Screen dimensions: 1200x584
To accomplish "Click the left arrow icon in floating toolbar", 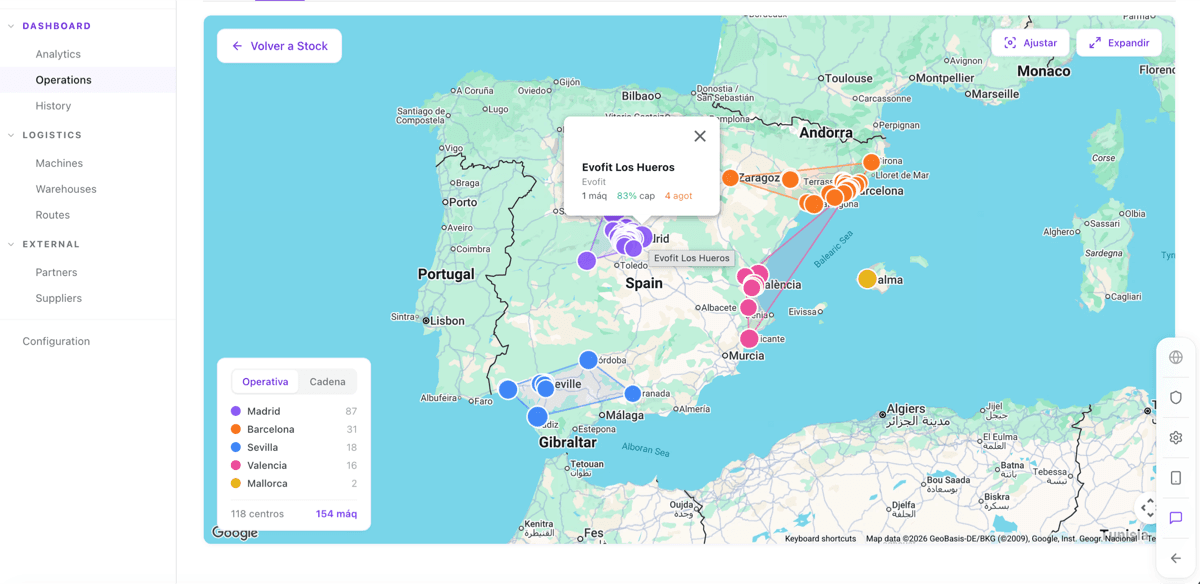I will (x=1176, y=558).
